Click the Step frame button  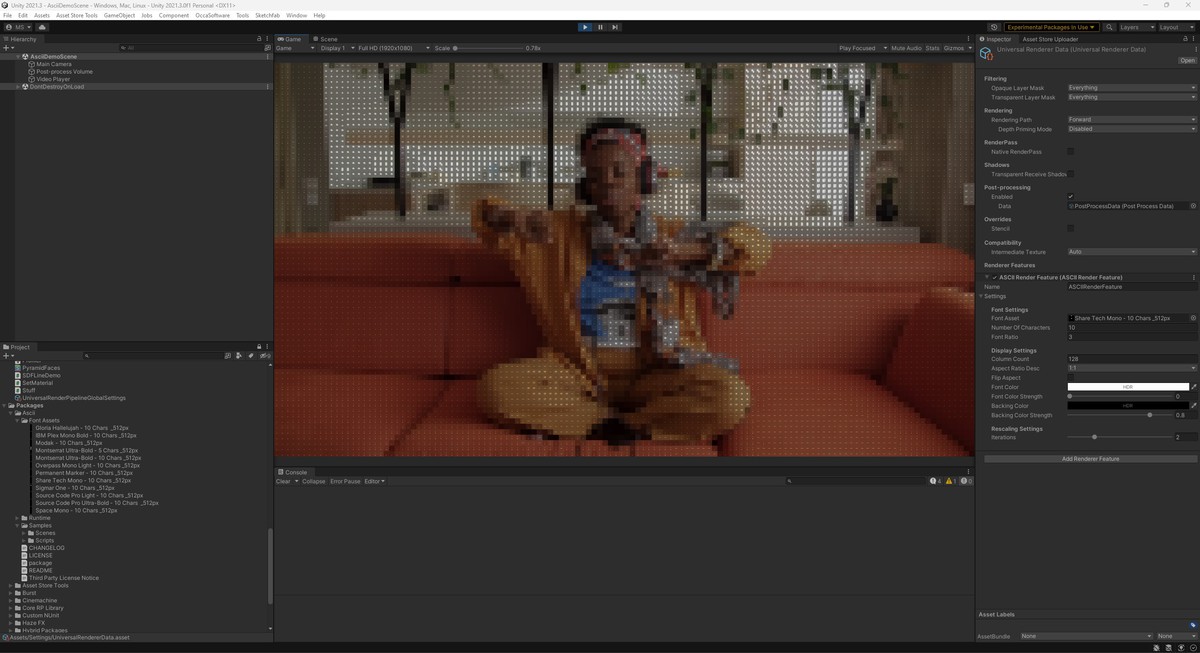tap(615, 27)
